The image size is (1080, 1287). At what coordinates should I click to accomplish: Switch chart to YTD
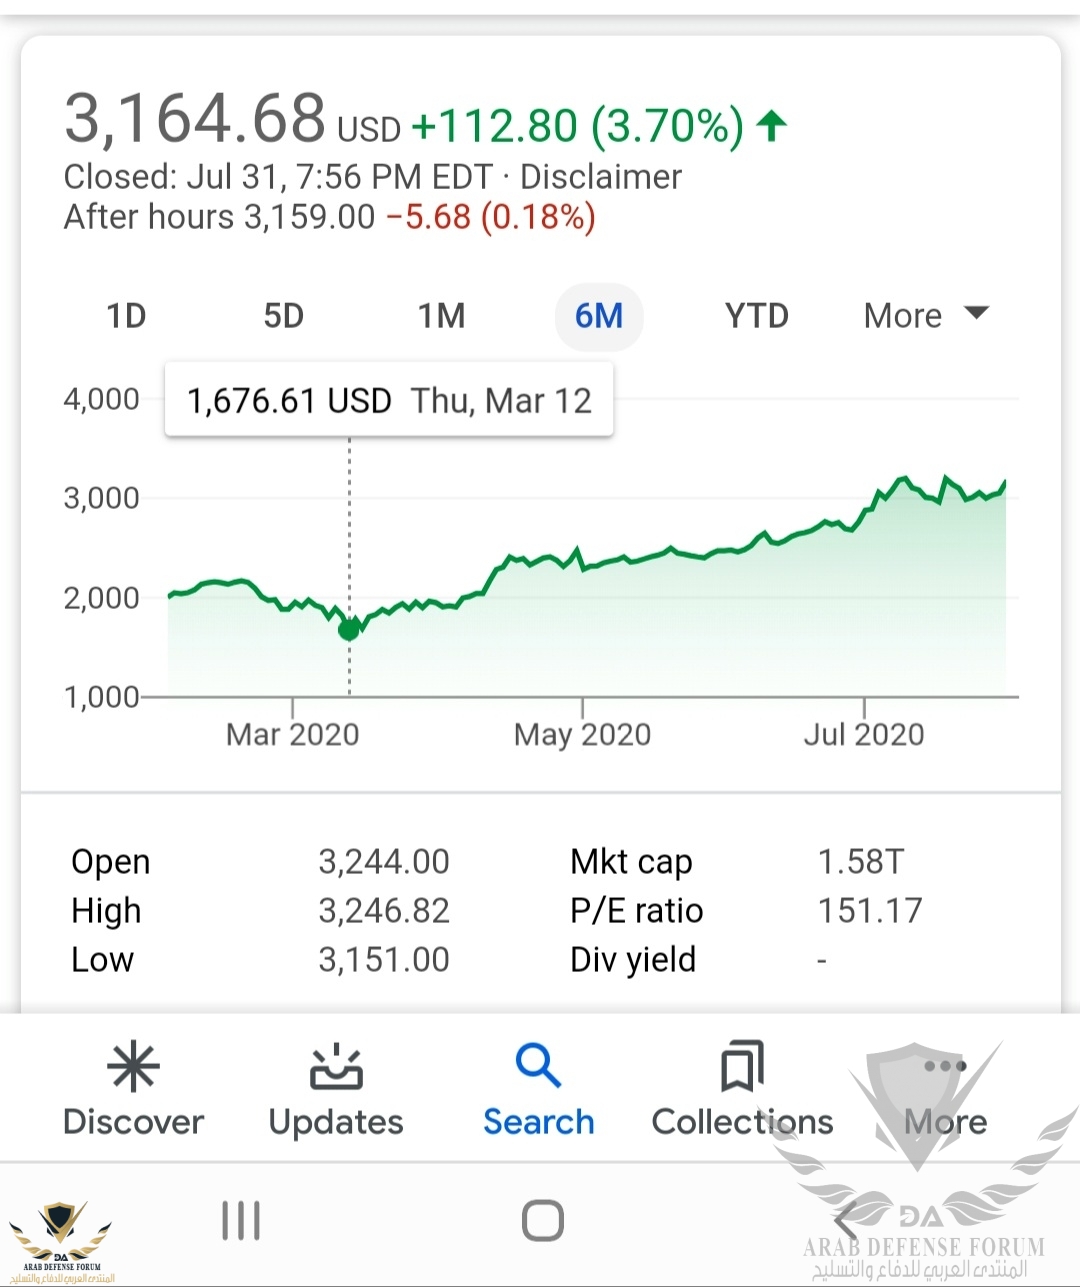pyautogui.click(x=757, y=316)
